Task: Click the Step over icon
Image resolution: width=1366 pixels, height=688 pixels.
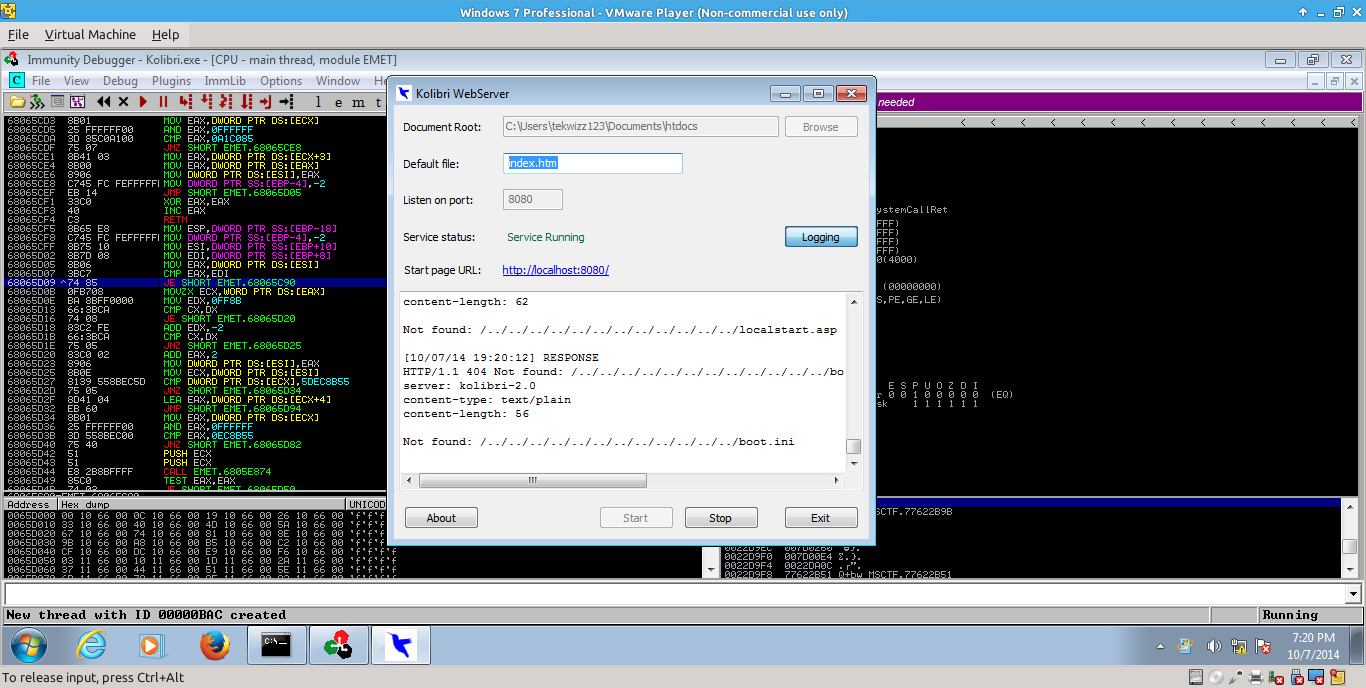Action: point(206,101)
